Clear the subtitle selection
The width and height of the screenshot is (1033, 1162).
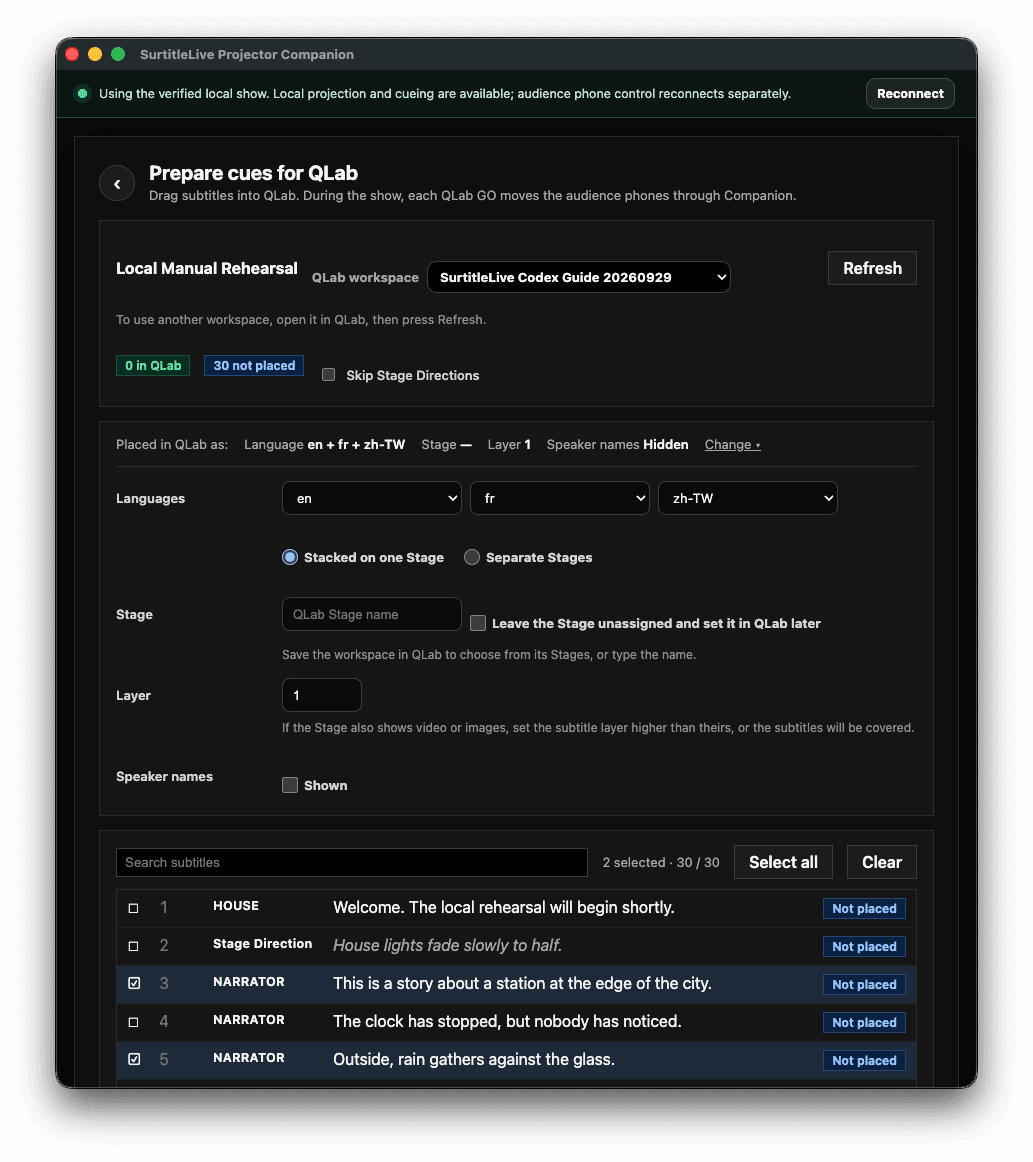[882, 863]
